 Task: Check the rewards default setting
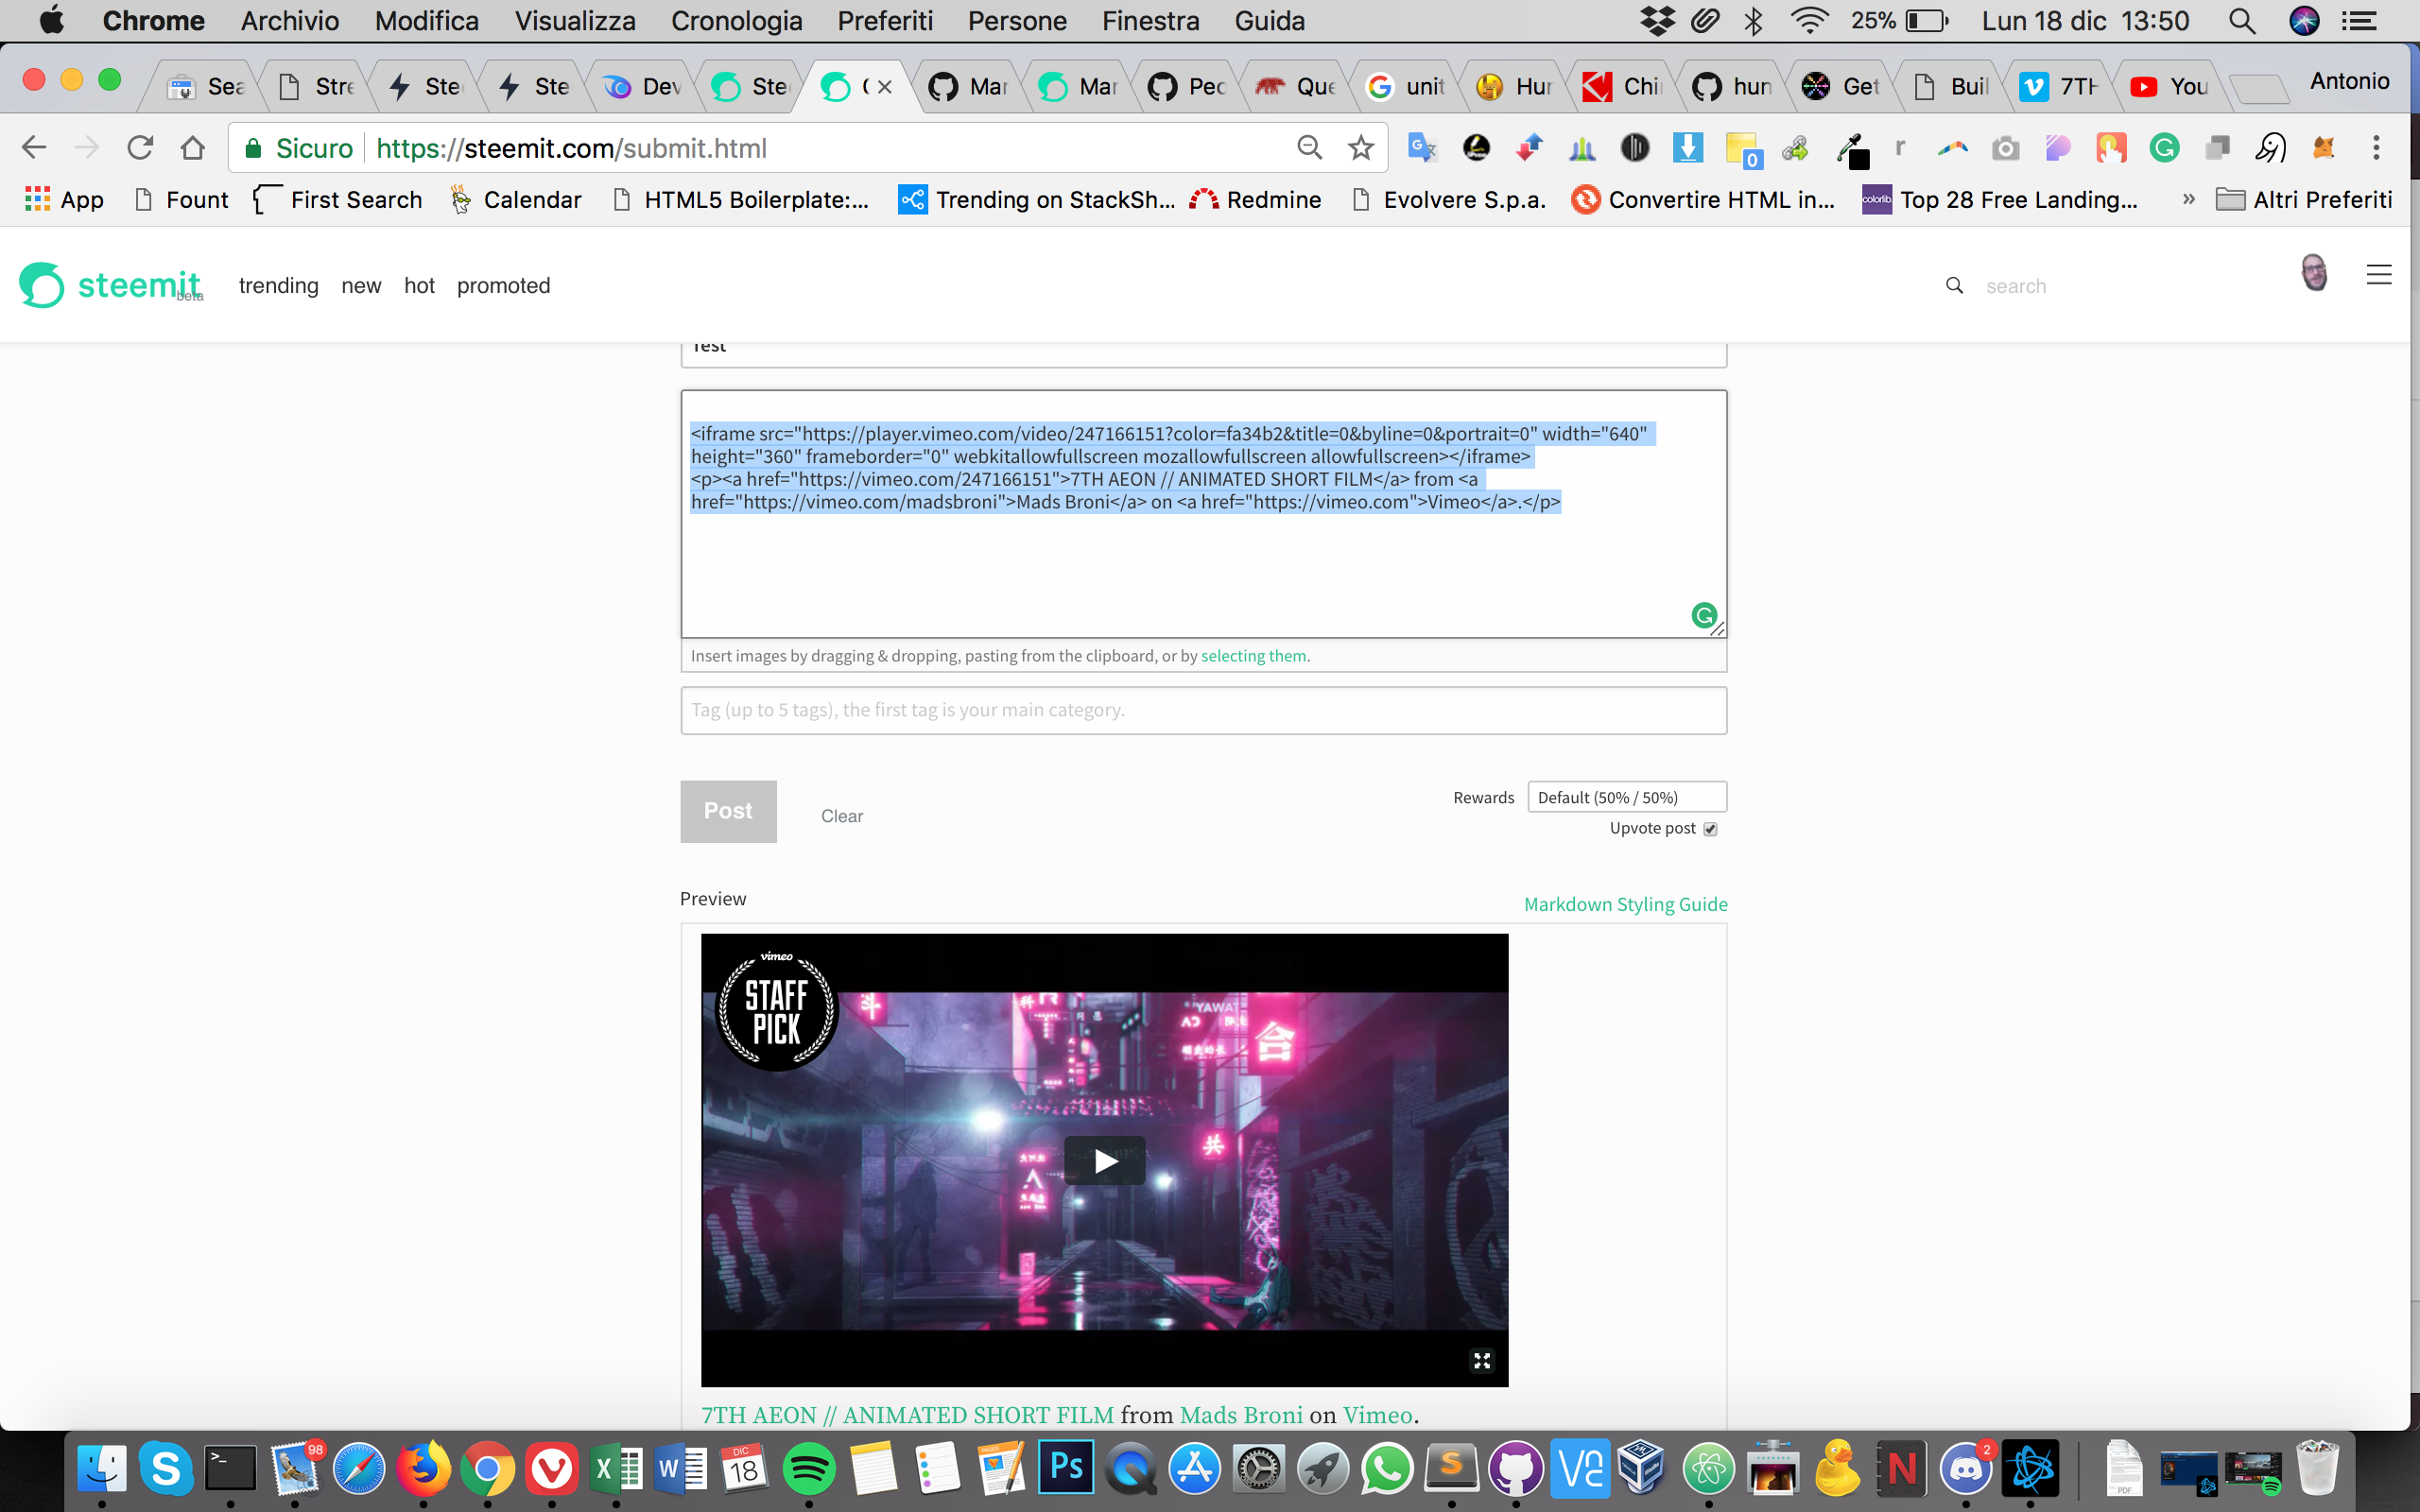[x=1624, y=796]
